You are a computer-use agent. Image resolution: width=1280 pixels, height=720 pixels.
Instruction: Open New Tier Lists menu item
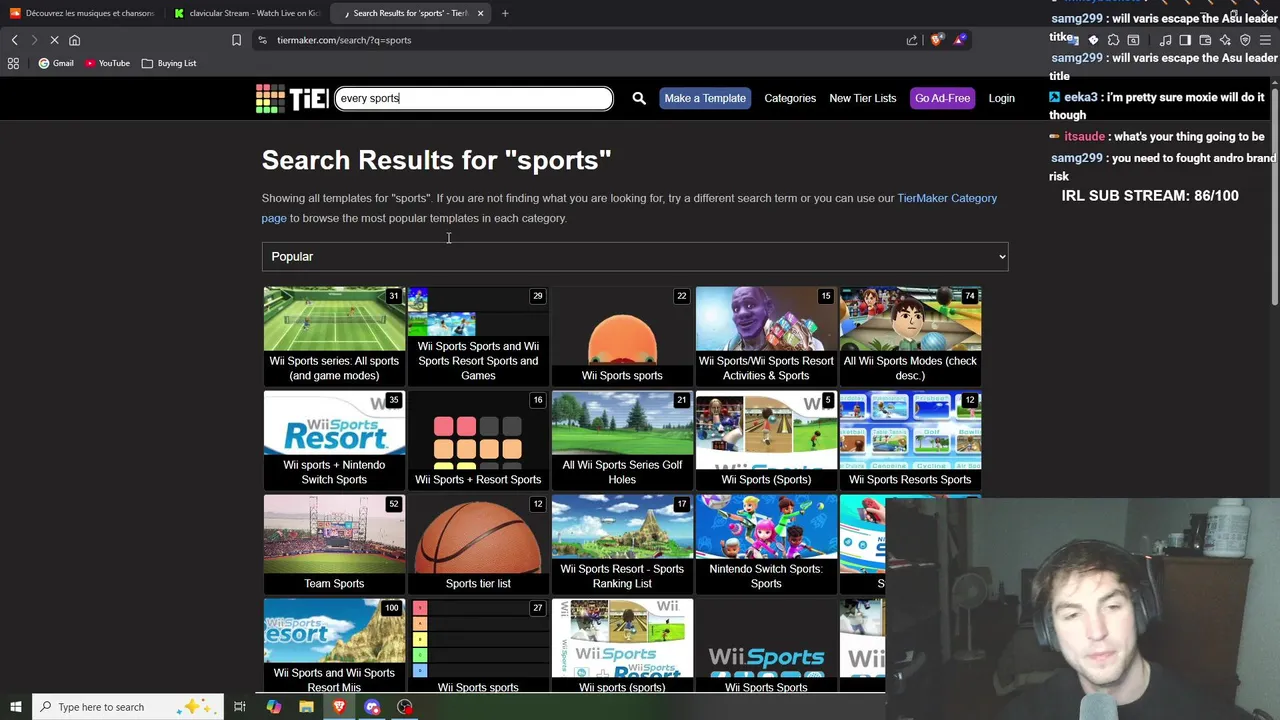pos(863,98)
